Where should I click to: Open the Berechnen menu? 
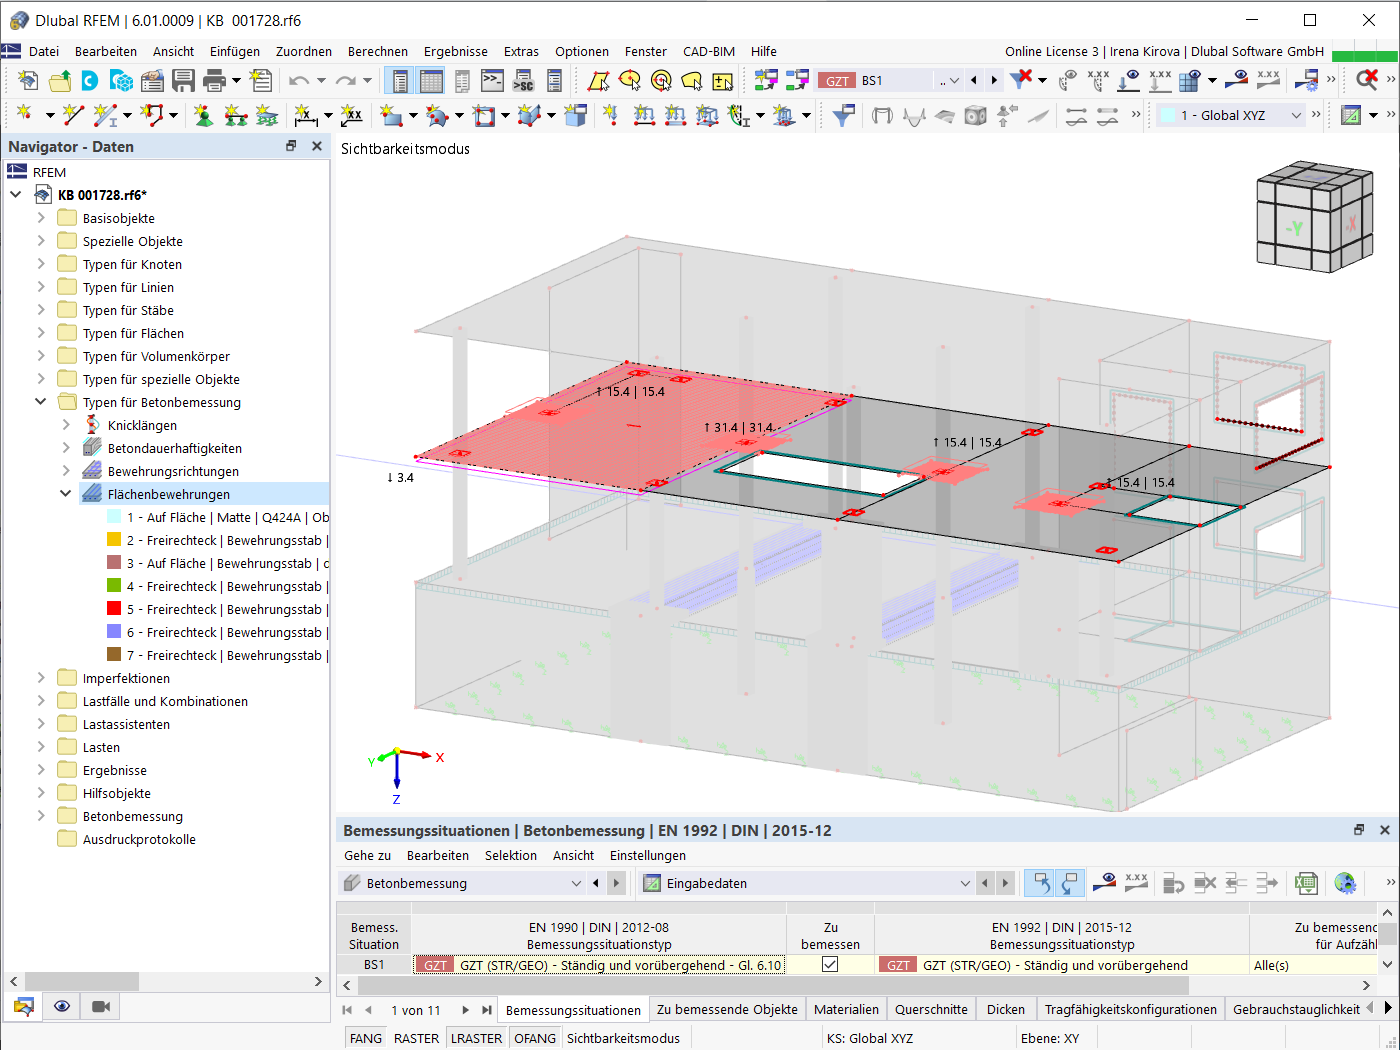(378, 51)
